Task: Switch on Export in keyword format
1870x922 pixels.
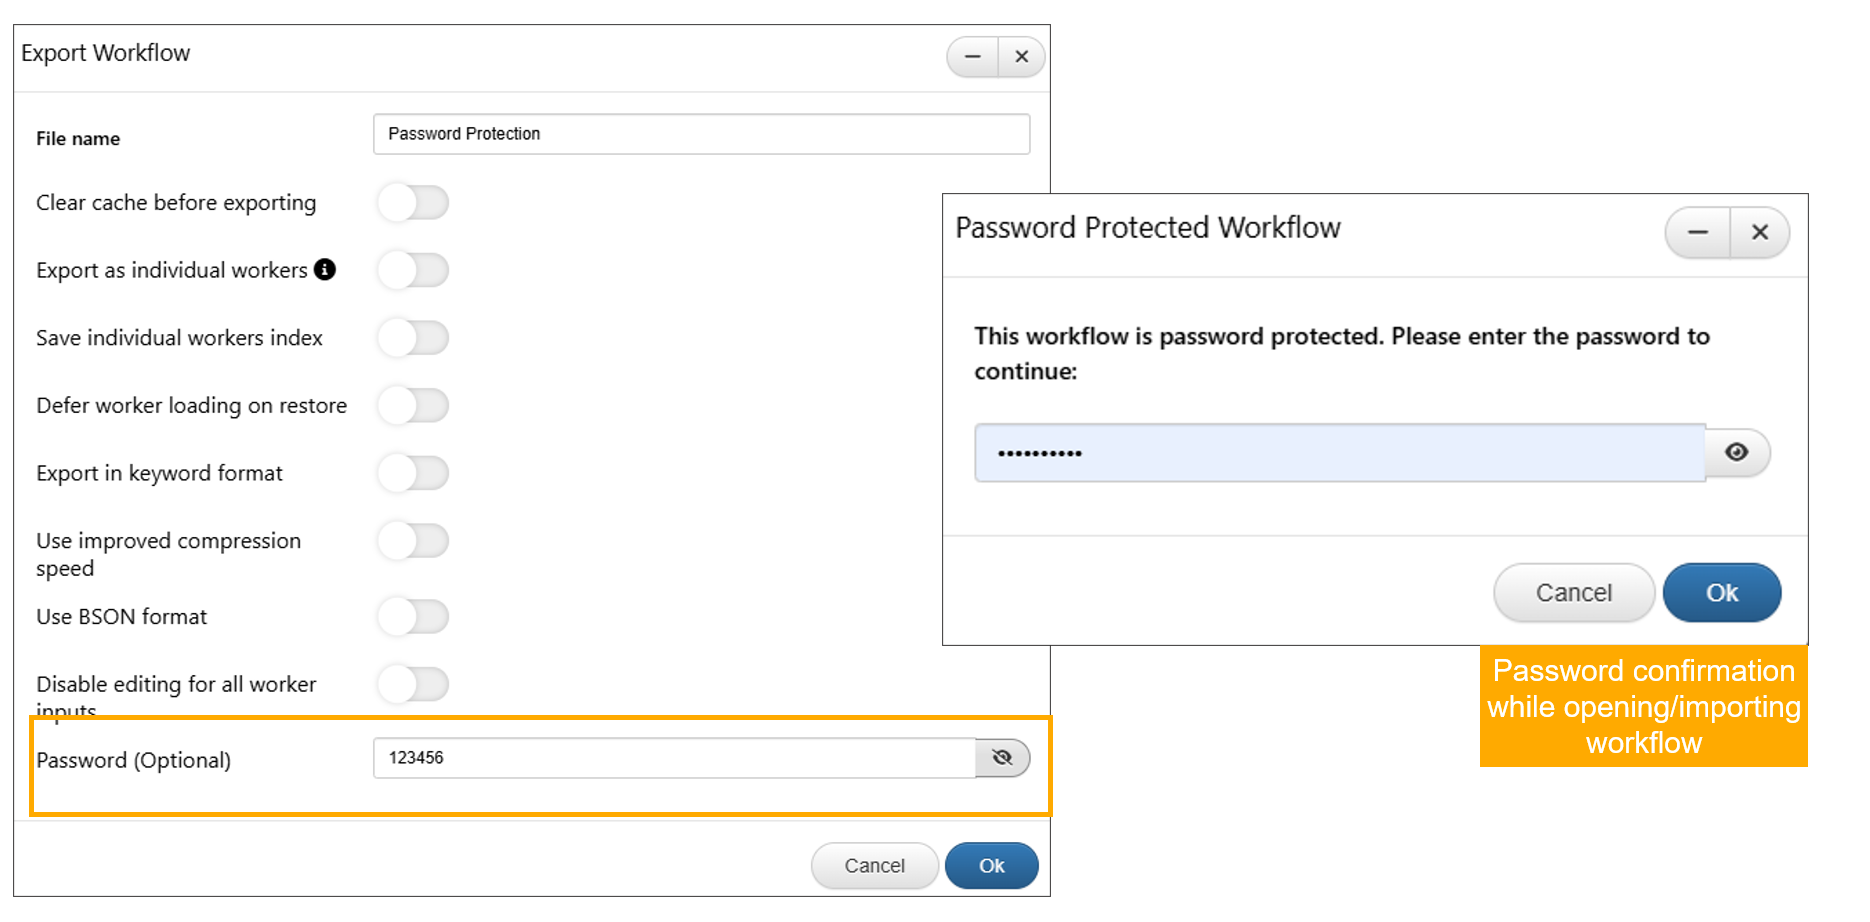Action: coord(413,473)
